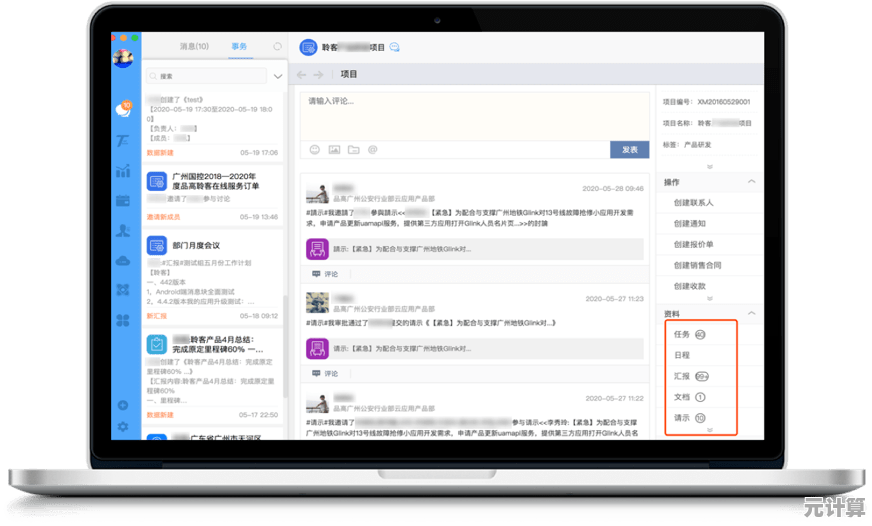Click the back arrow in navigation bar
The image size is (872, 526).
[302, 75]
